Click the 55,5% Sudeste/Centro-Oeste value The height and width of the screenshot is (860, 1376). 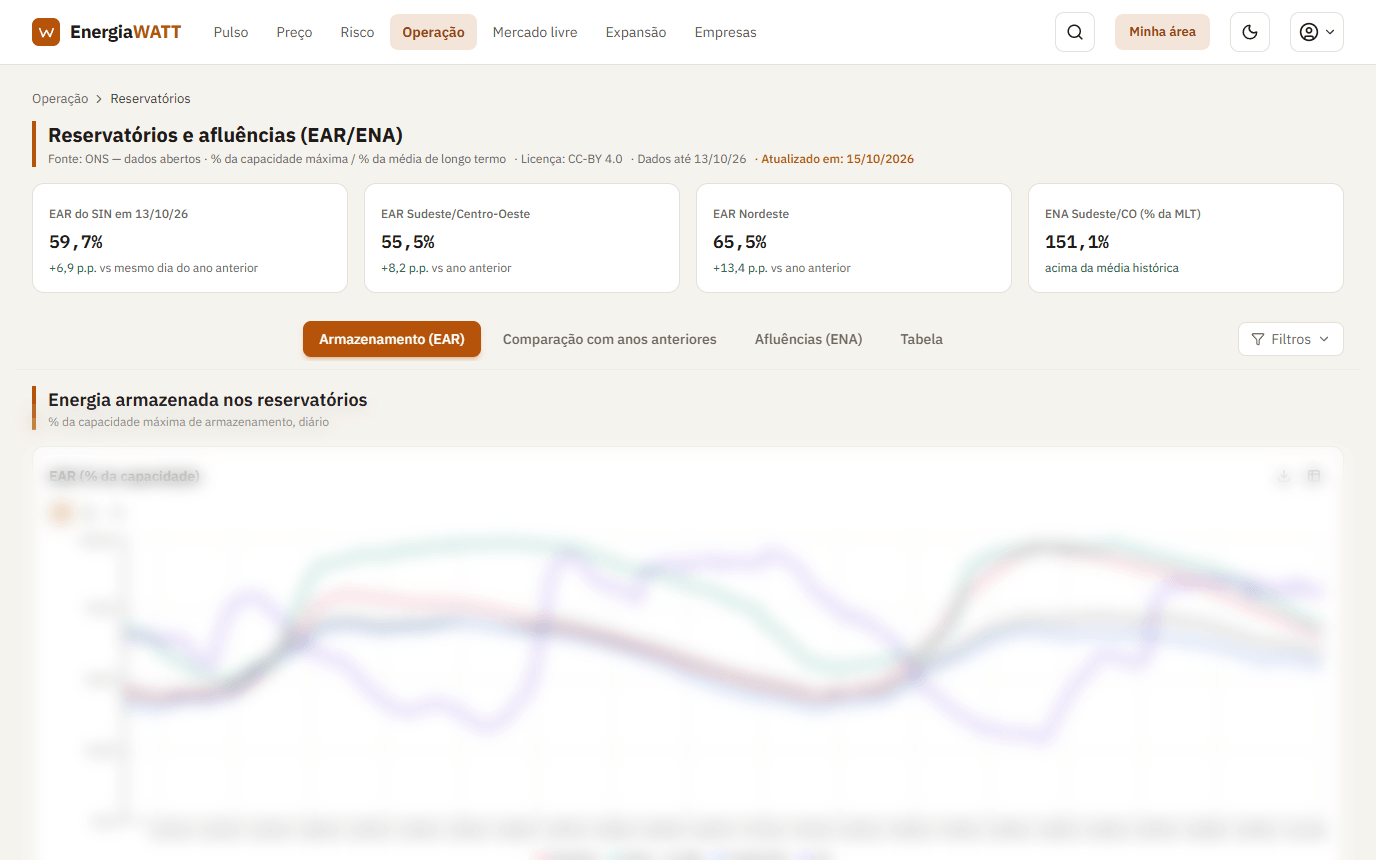[408, 241]
